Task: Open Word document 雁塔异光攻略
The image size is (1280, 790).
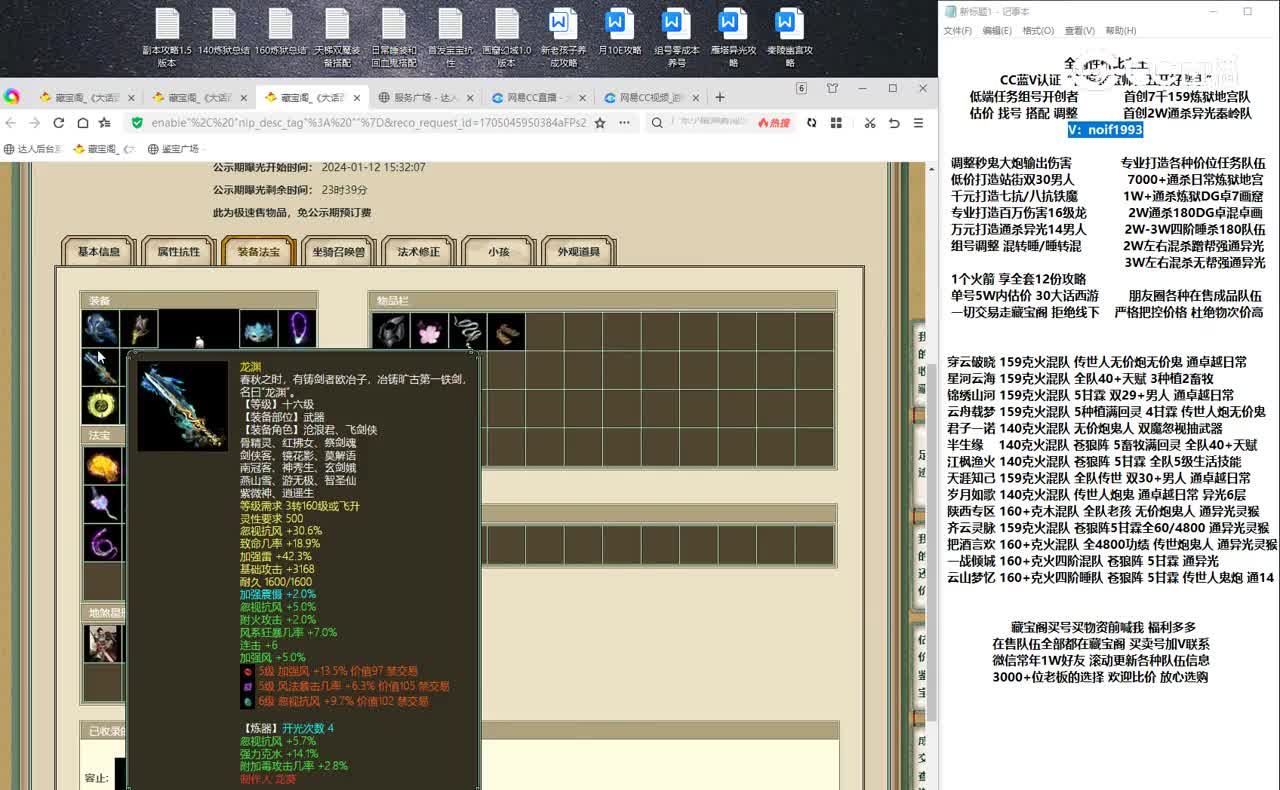Action: [x=733, y=38]
